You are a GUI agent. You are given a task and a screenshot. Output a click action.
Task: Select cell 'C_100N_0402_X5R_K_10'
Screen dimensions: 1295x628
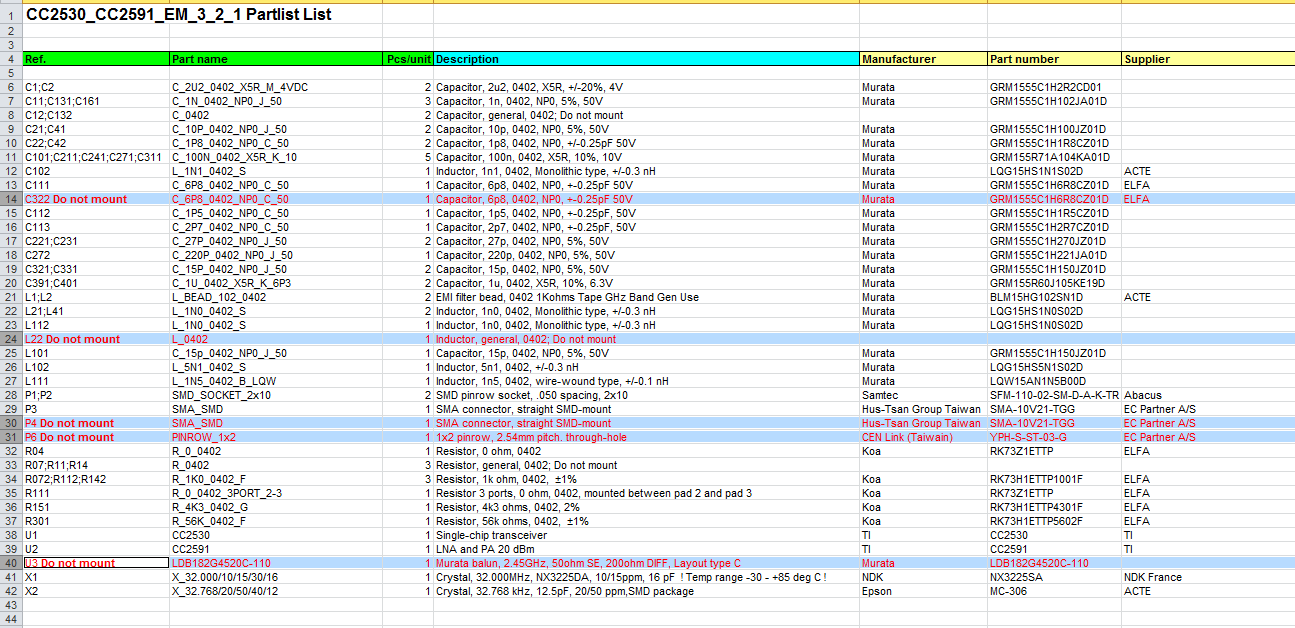(x=276, y=157)
